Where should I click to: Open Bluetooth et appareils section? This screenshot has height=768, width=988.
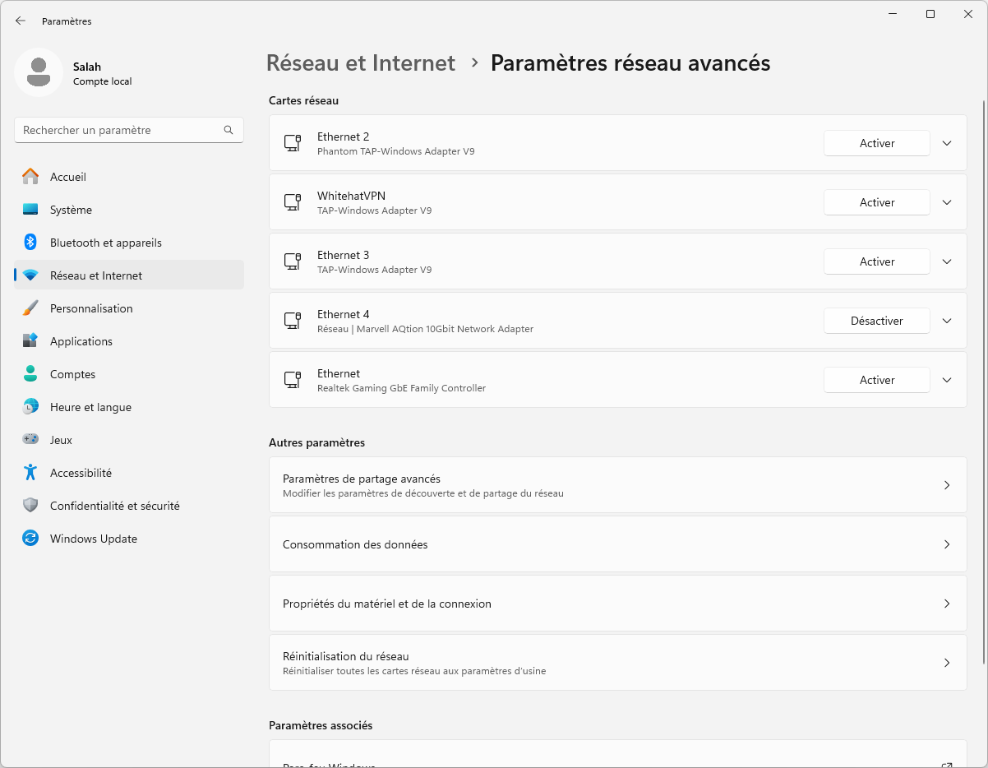(129, 242)
